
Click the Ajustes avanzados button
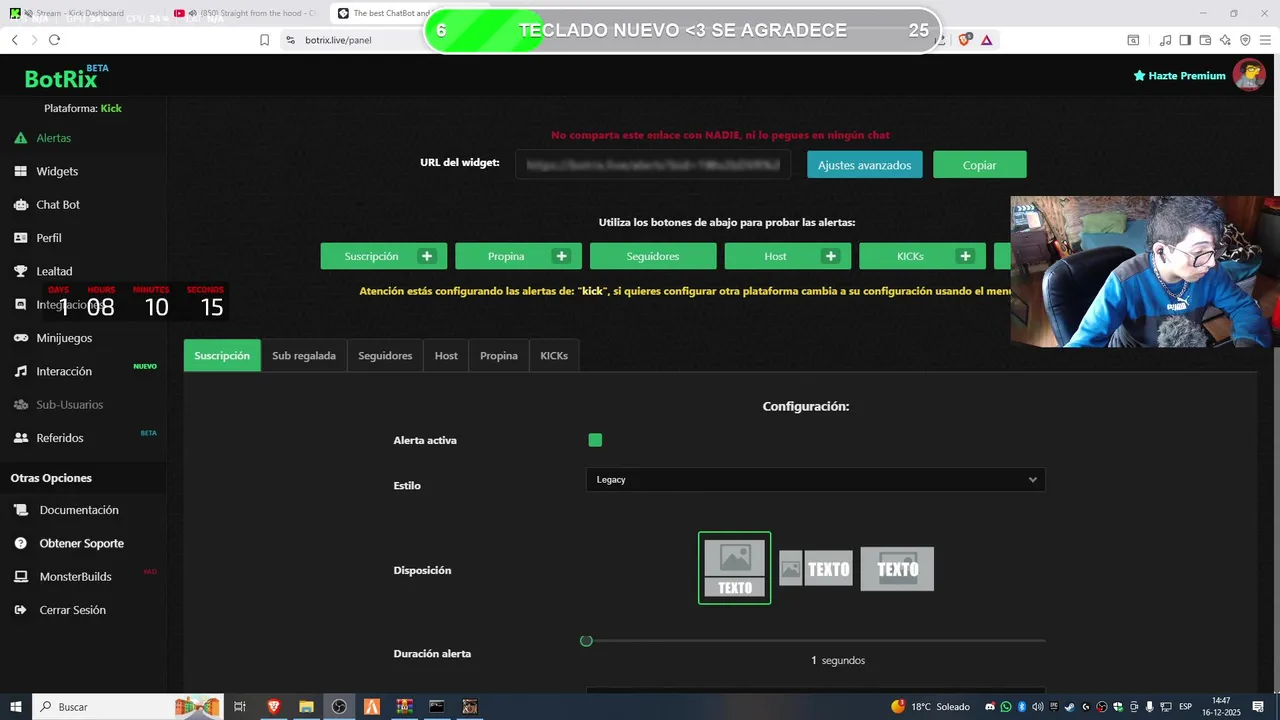(x=865, y=165)
